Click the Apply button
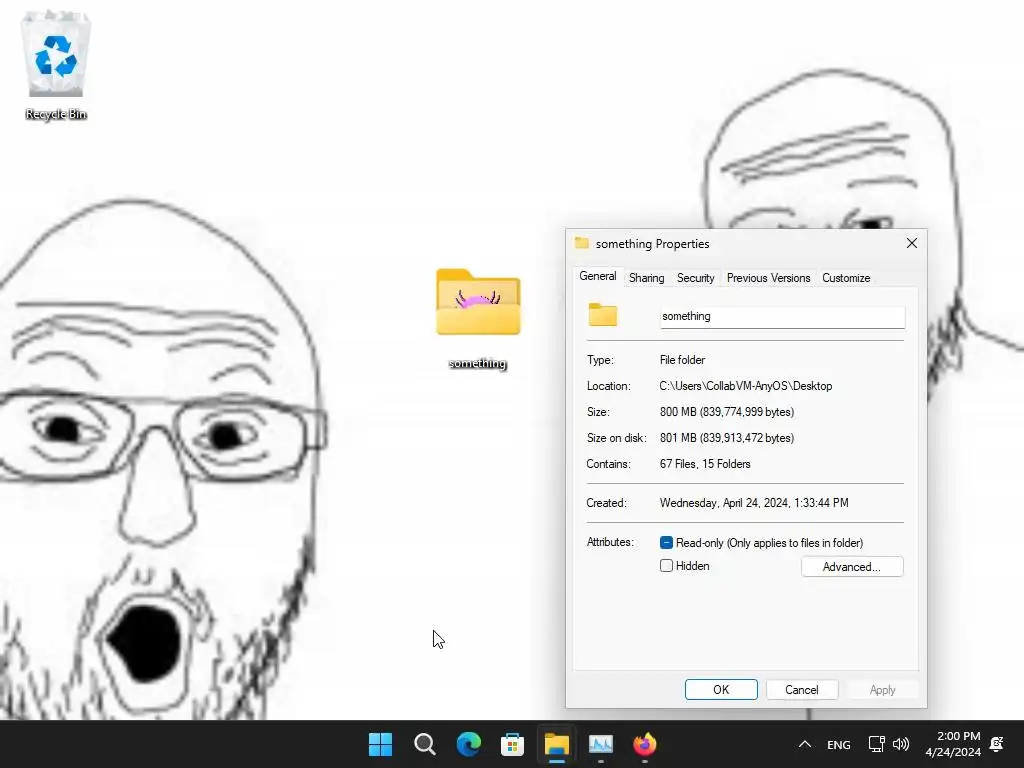The height and width of the screenshot is (768, 1024). pos(882,690)
